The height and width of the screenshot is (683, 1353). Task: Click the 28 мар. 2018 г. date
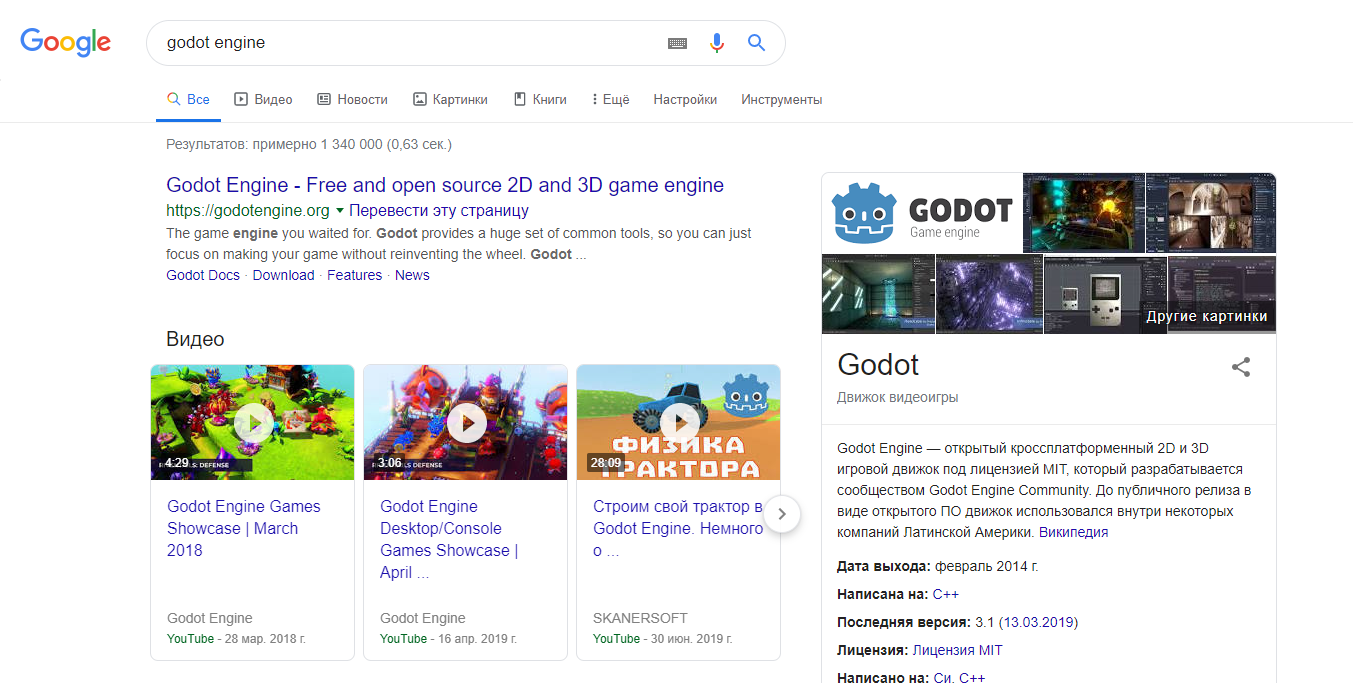click(266, 638)
